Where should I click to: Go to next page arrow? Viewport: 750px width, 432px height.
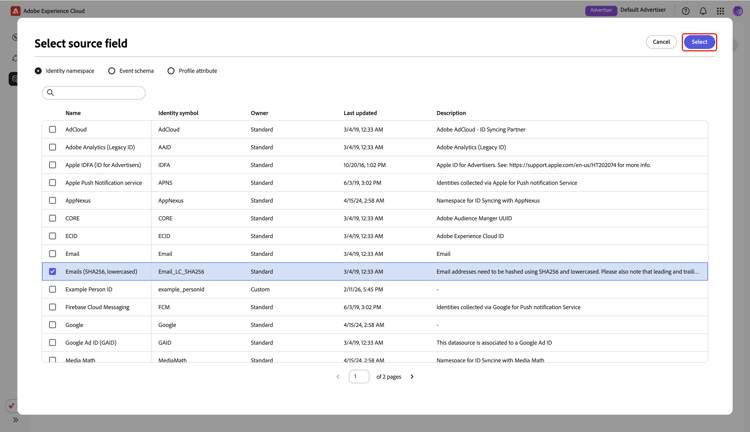tap(412, 377)
